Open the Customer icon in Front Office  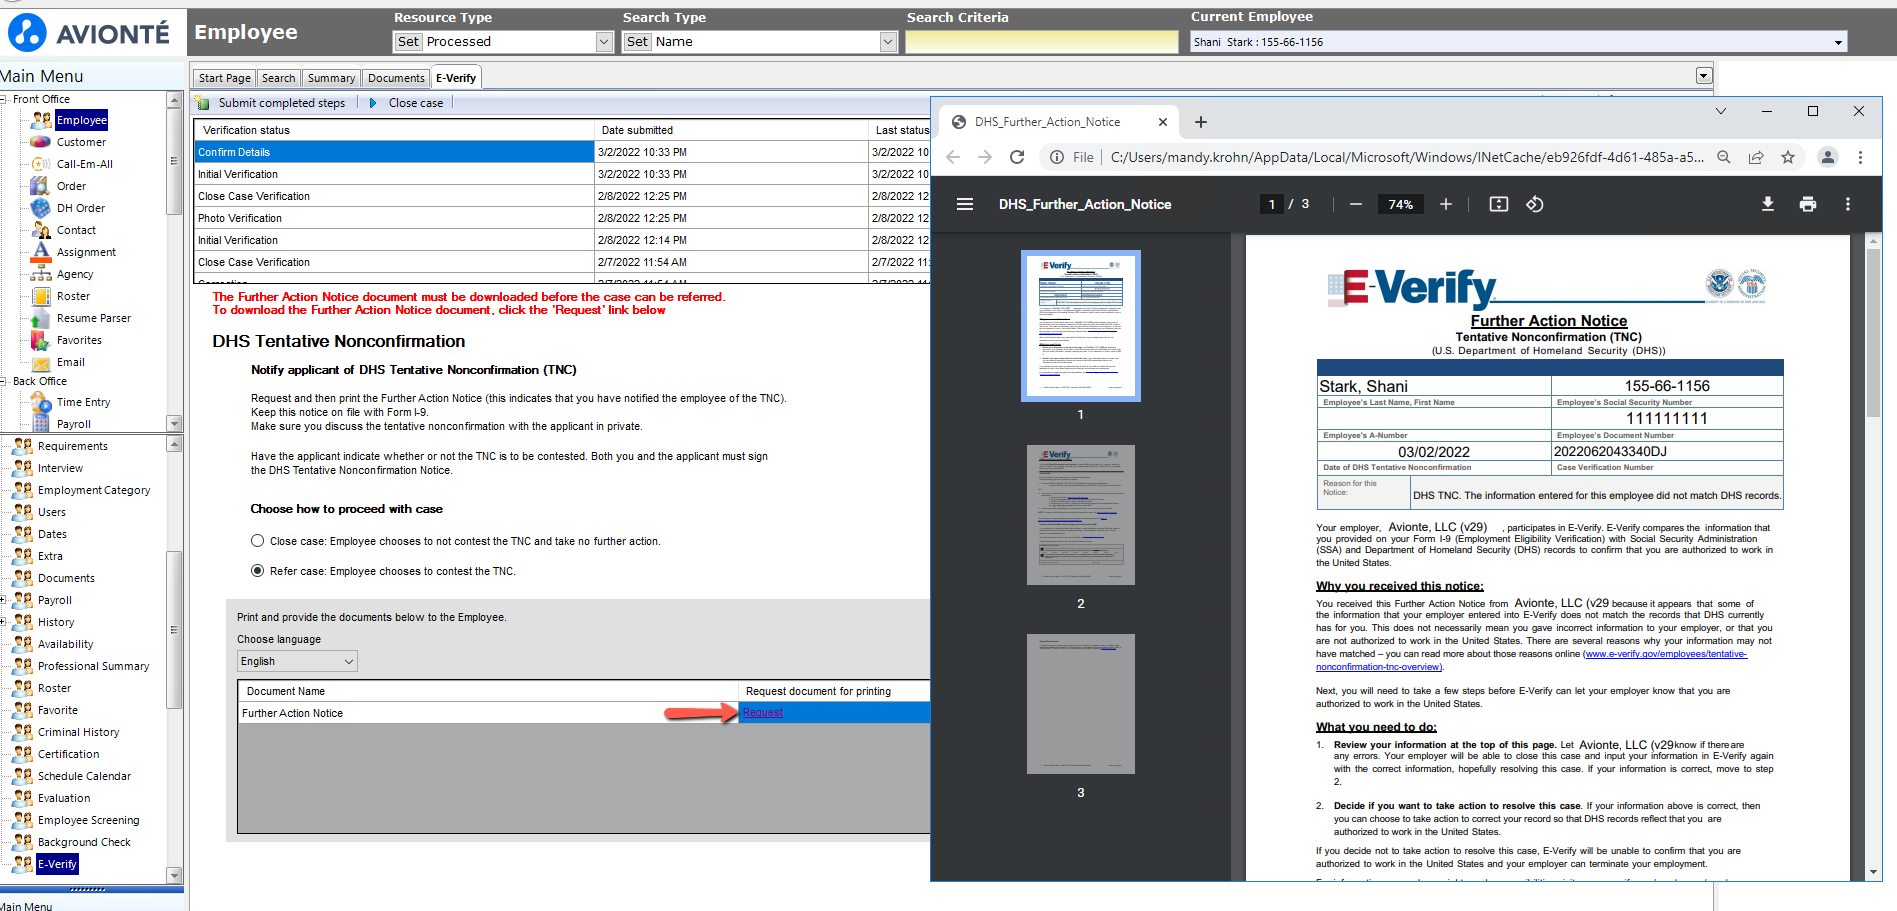click(x=41, y=142)
